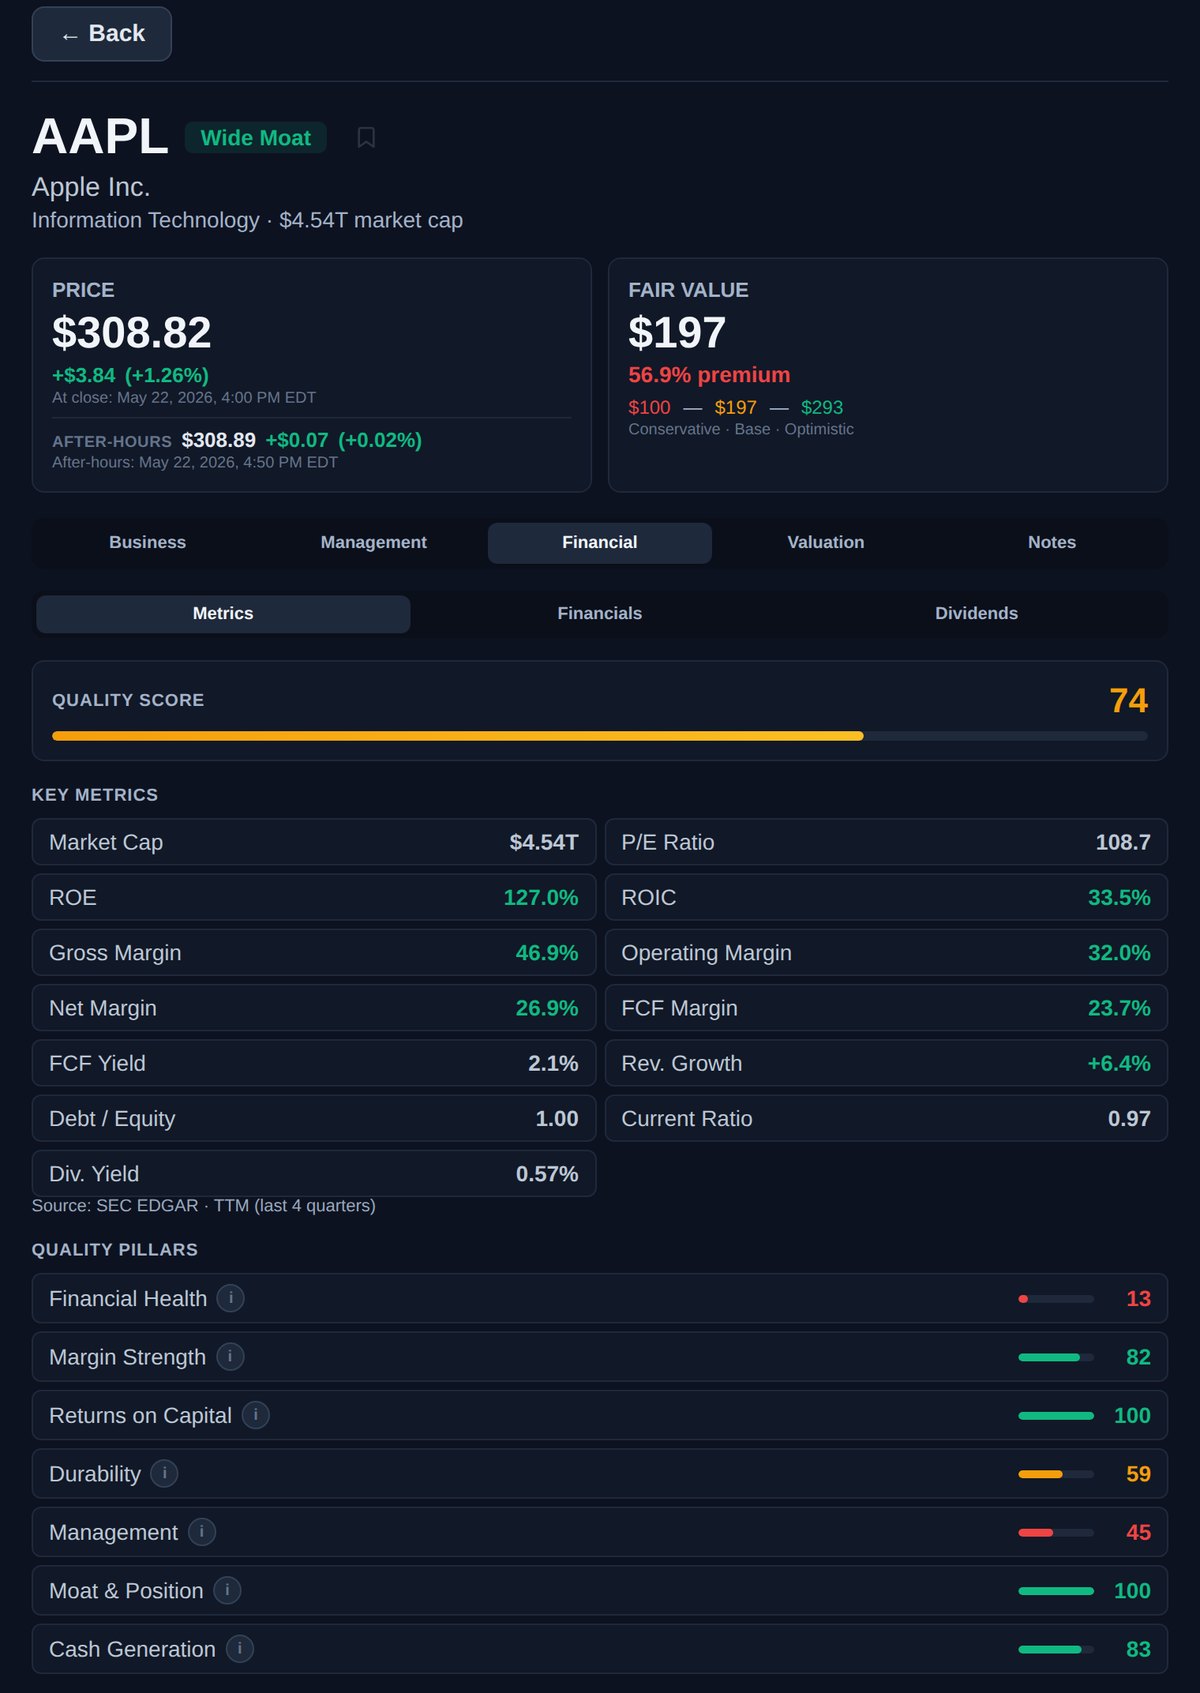Screen dimensions: 1200x1693
Task: Bookmark AAPL with the bookmark icon
Action: coord(366,137)
